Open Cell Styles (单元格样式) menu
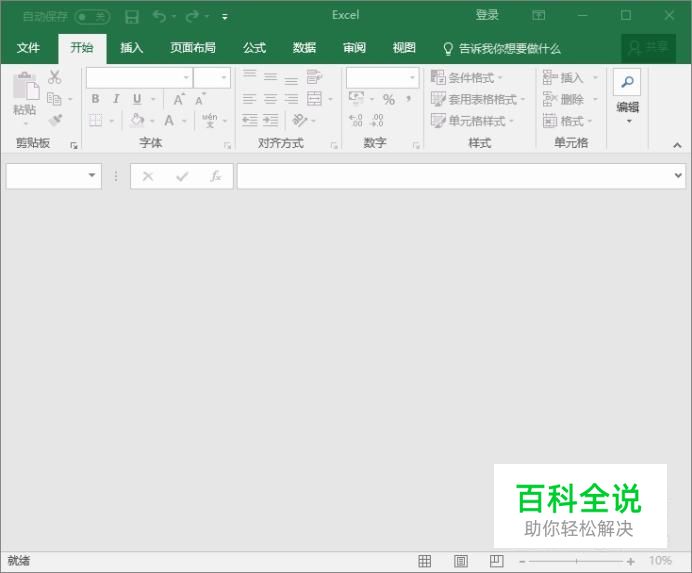 472,120
